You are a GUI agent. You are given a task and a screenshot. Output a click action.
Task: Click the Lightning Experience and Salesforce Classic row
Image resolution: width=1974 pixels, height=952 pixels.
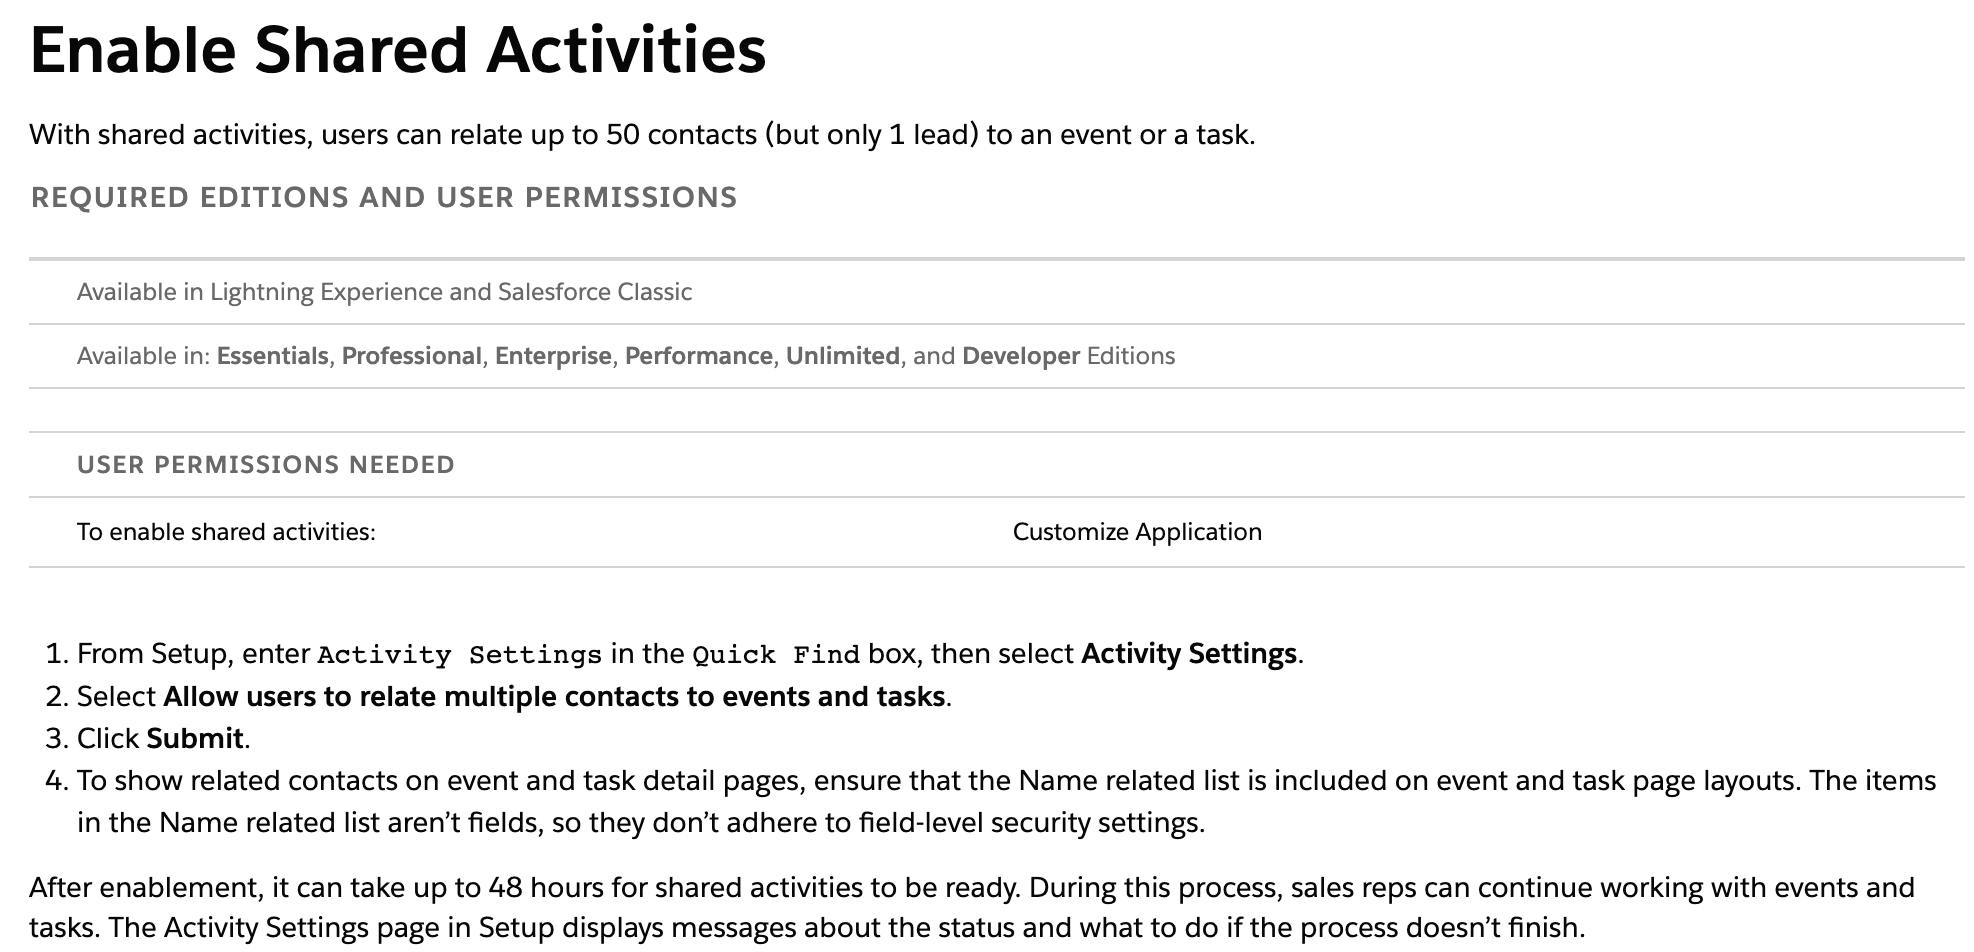(x=384, y=292)
